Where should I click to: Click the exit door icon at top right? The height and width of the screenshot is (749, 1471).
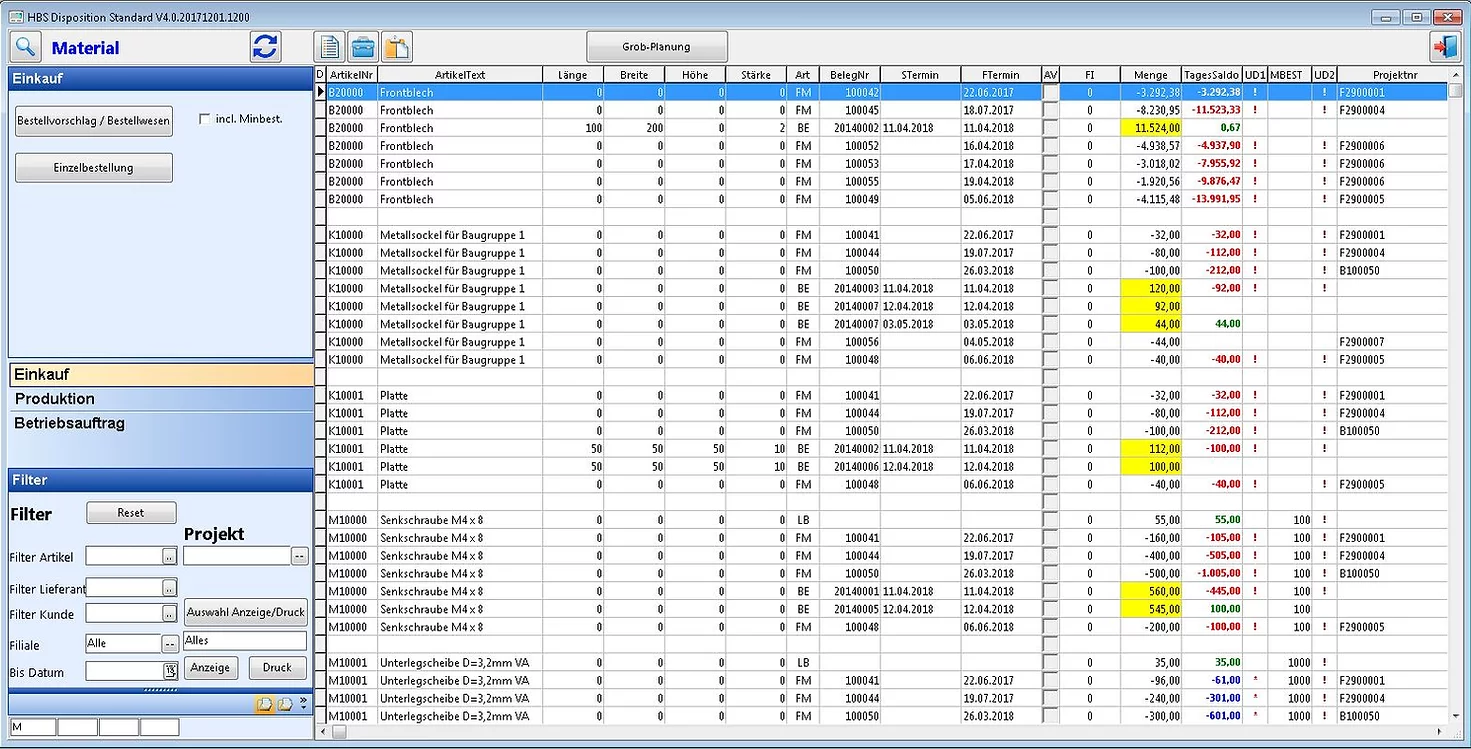(x=1445, y=47)
